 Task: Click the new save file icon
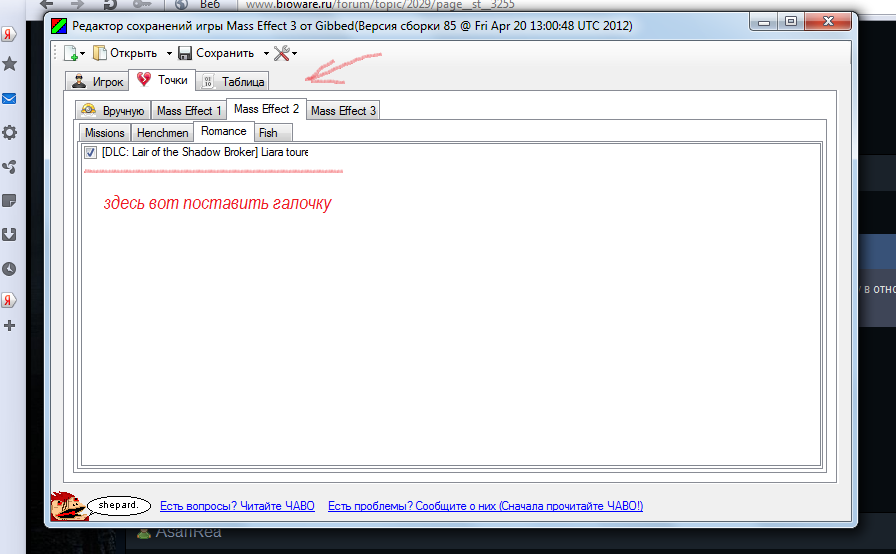pos(71,53)
